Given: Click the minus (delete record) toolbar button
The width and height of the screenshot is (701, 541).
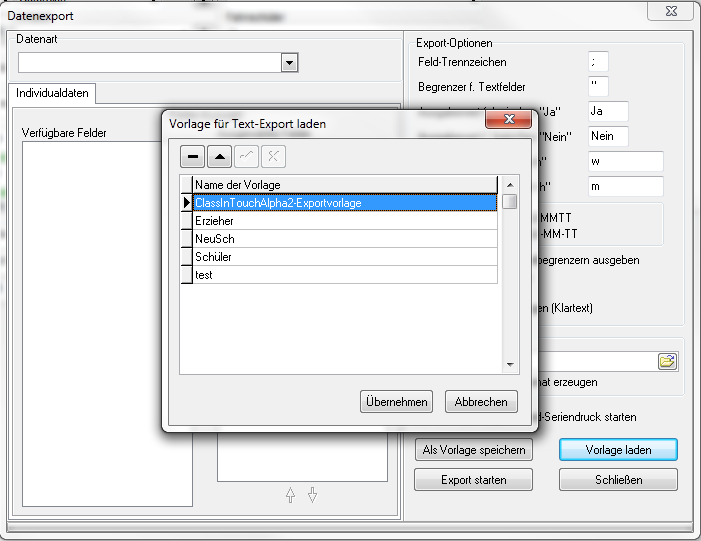Looking at the screenshot, I should click(x=193, y=157).
